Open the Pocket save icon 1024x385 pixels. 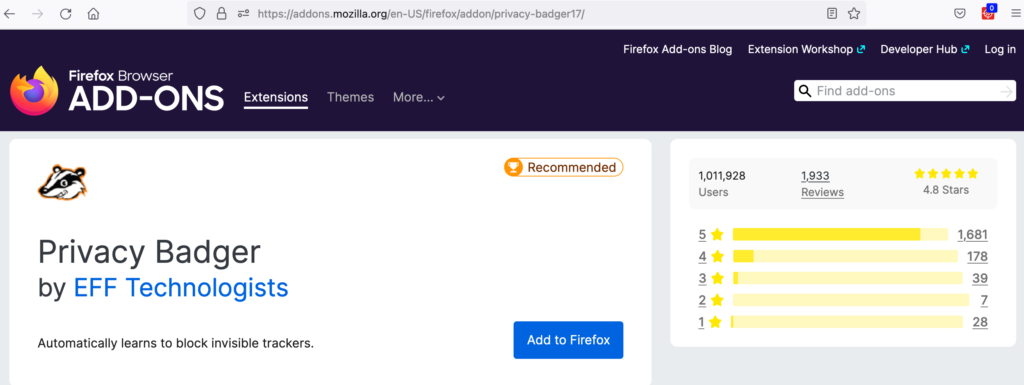click(x=959, y=14)
